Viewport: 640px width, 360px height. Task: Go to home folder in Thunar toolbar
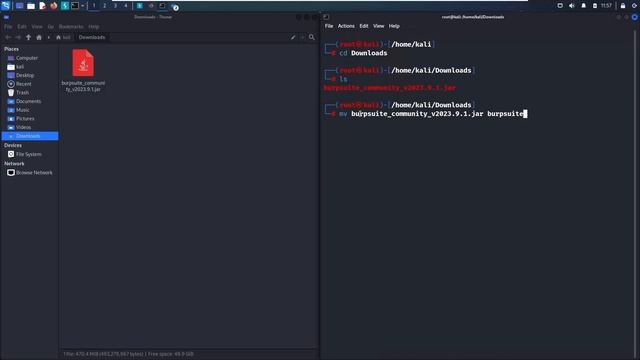39,37
